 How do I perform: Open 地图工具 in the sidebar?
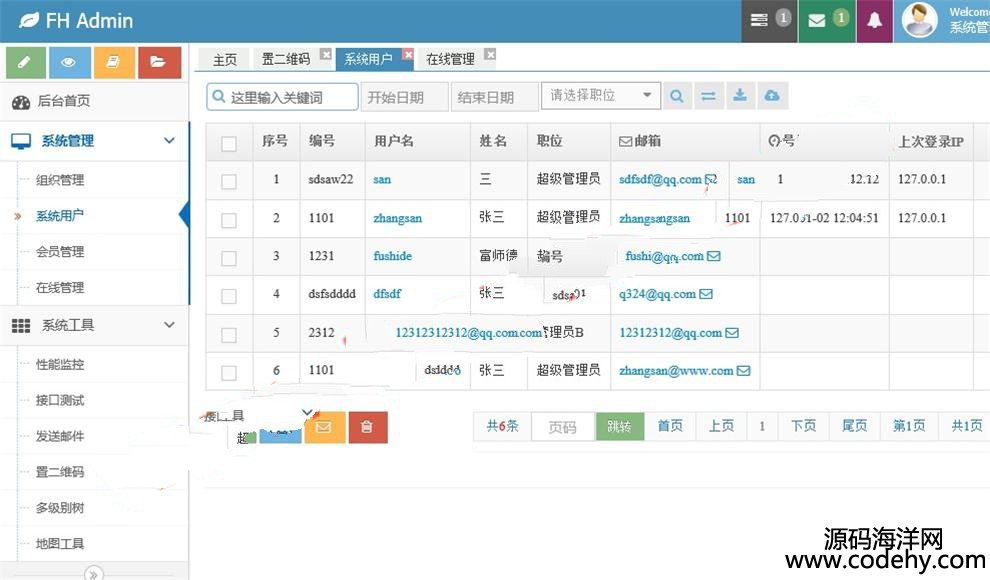(60, 543)
